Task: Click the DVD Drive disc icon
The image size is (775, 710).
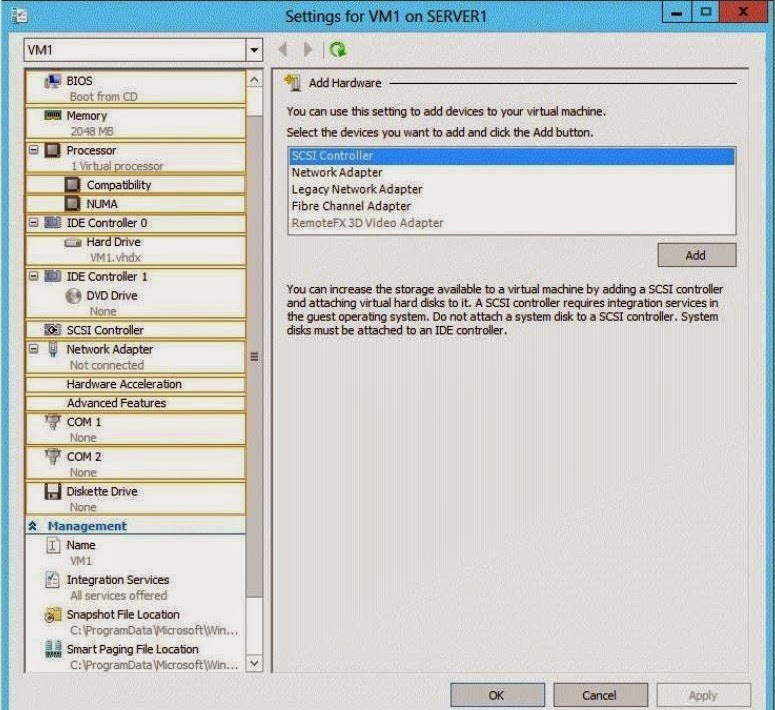Action: pos(73,296)
